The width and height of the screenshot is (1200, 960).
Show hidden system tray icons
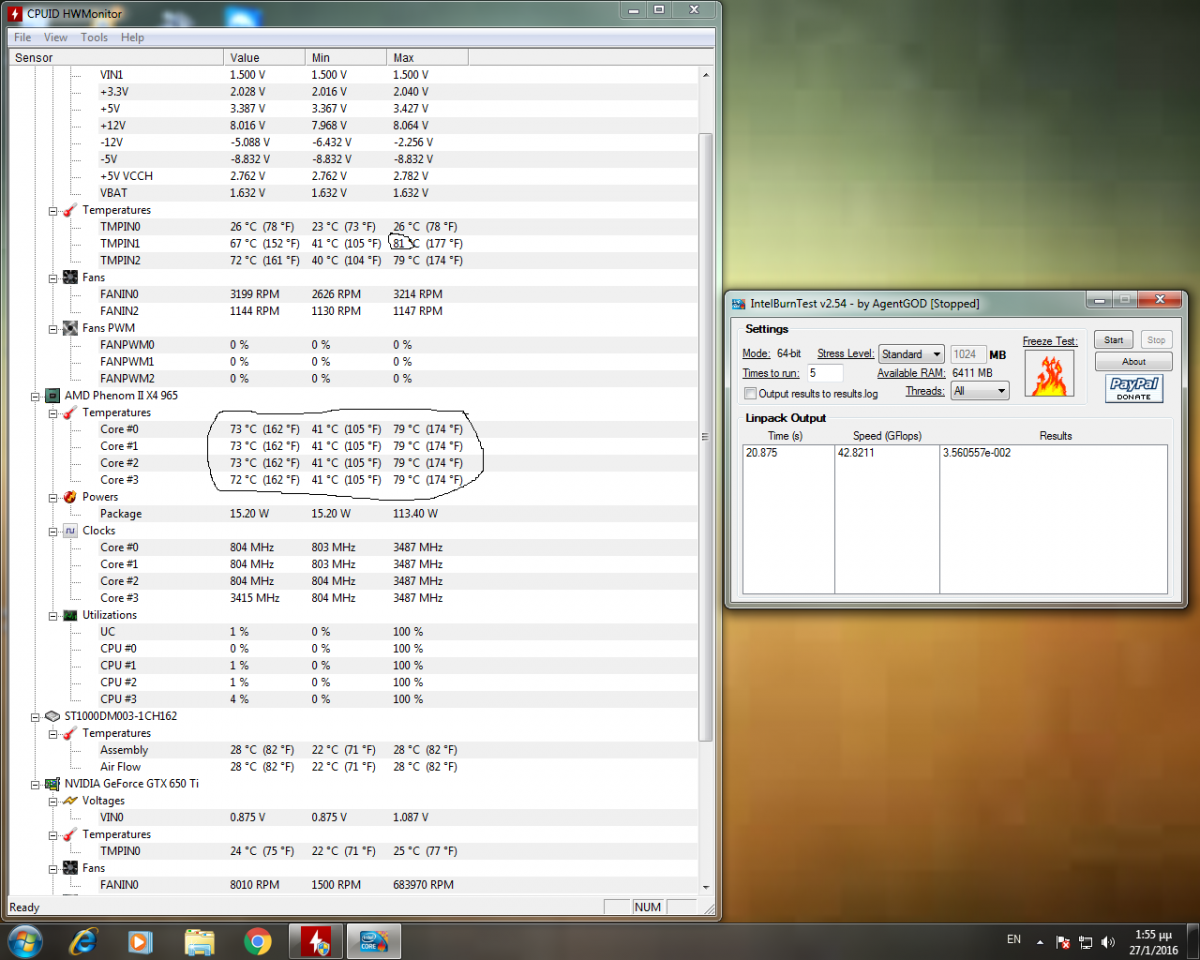1041,942
